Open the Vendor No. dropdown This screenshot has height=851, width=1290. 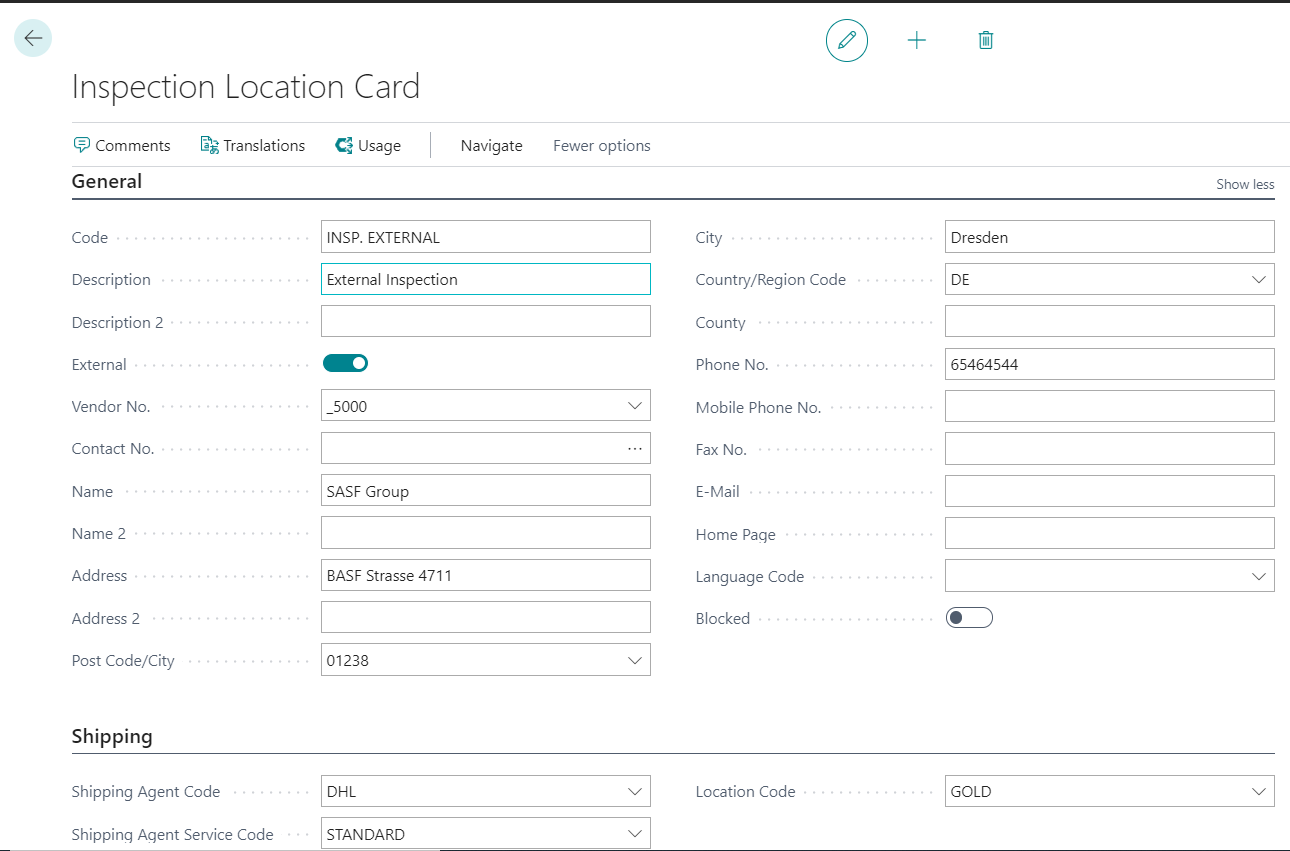[x=634, y=406]
